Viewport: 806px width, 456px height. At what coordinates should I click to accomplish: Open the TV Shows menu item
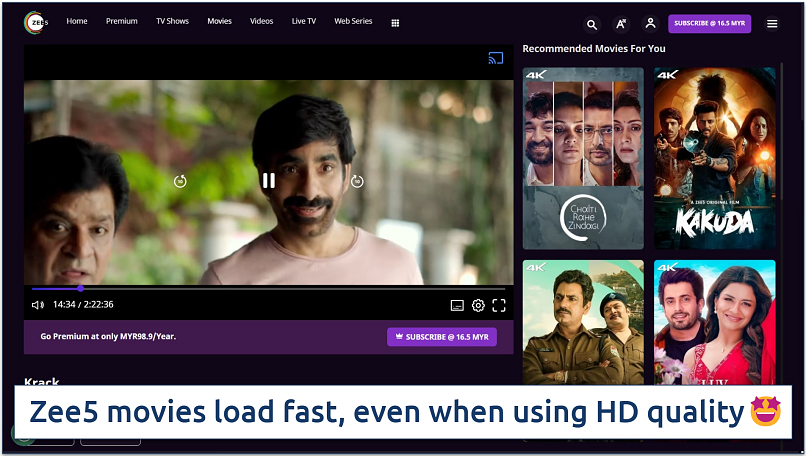pyautogui.click(x=172, y=21)
